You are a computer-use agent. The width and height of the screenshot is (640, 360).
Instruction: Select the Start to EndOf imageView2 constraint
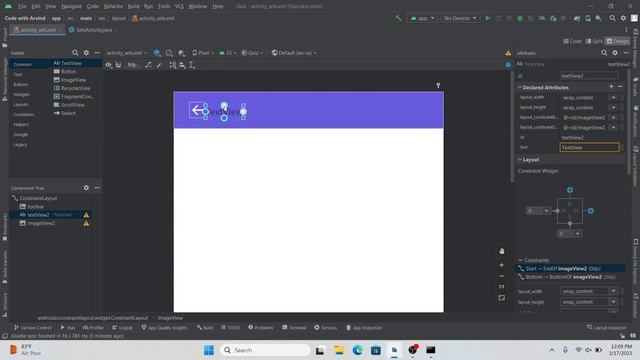[570, 269]
